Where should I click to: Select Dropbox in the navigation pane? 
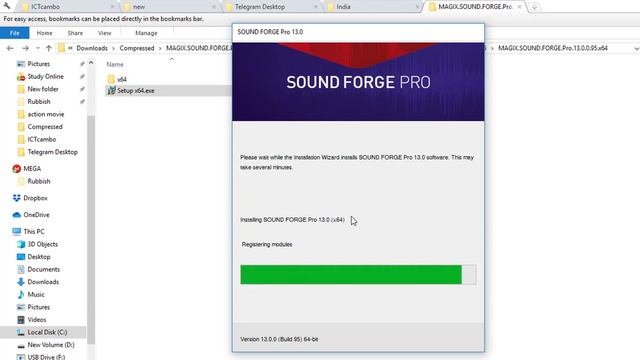(x=35, y=198)
